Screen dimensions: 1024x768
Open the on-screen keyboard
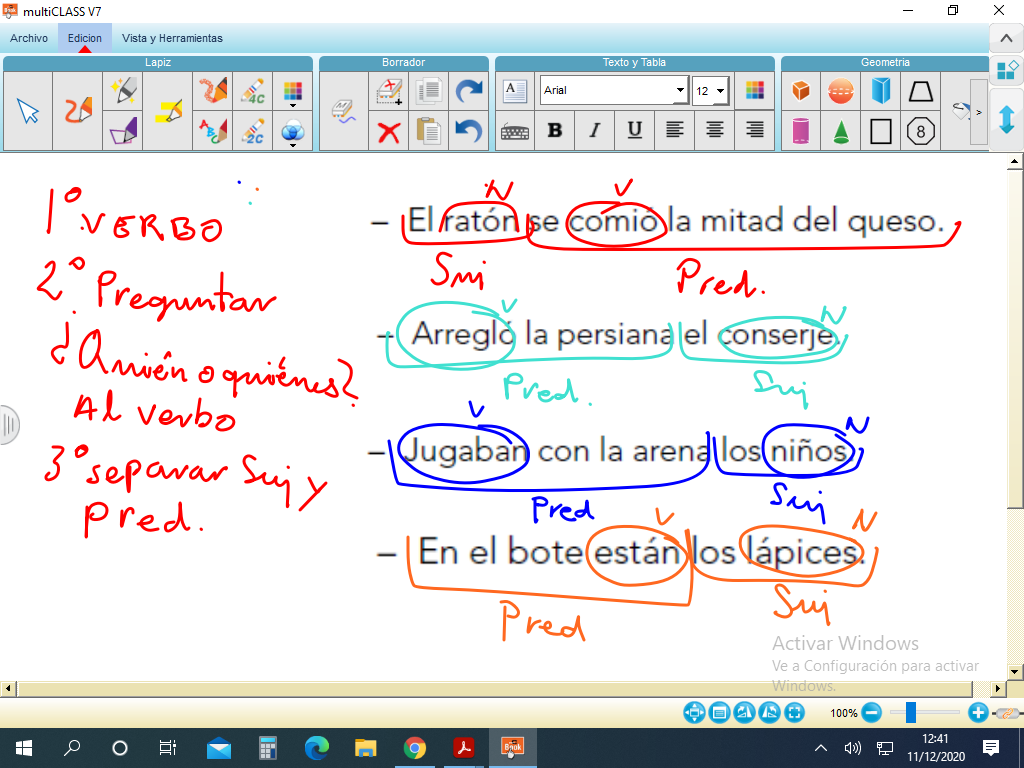[x=515, y=132]
